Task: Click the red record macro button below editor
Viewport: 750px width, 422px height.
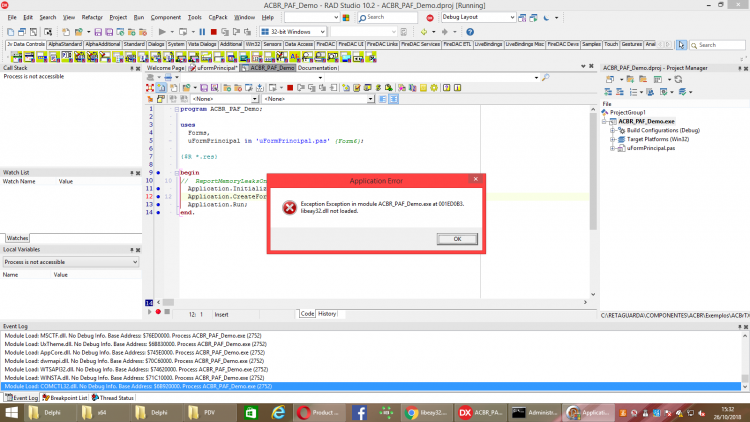Action: (158, 311)
